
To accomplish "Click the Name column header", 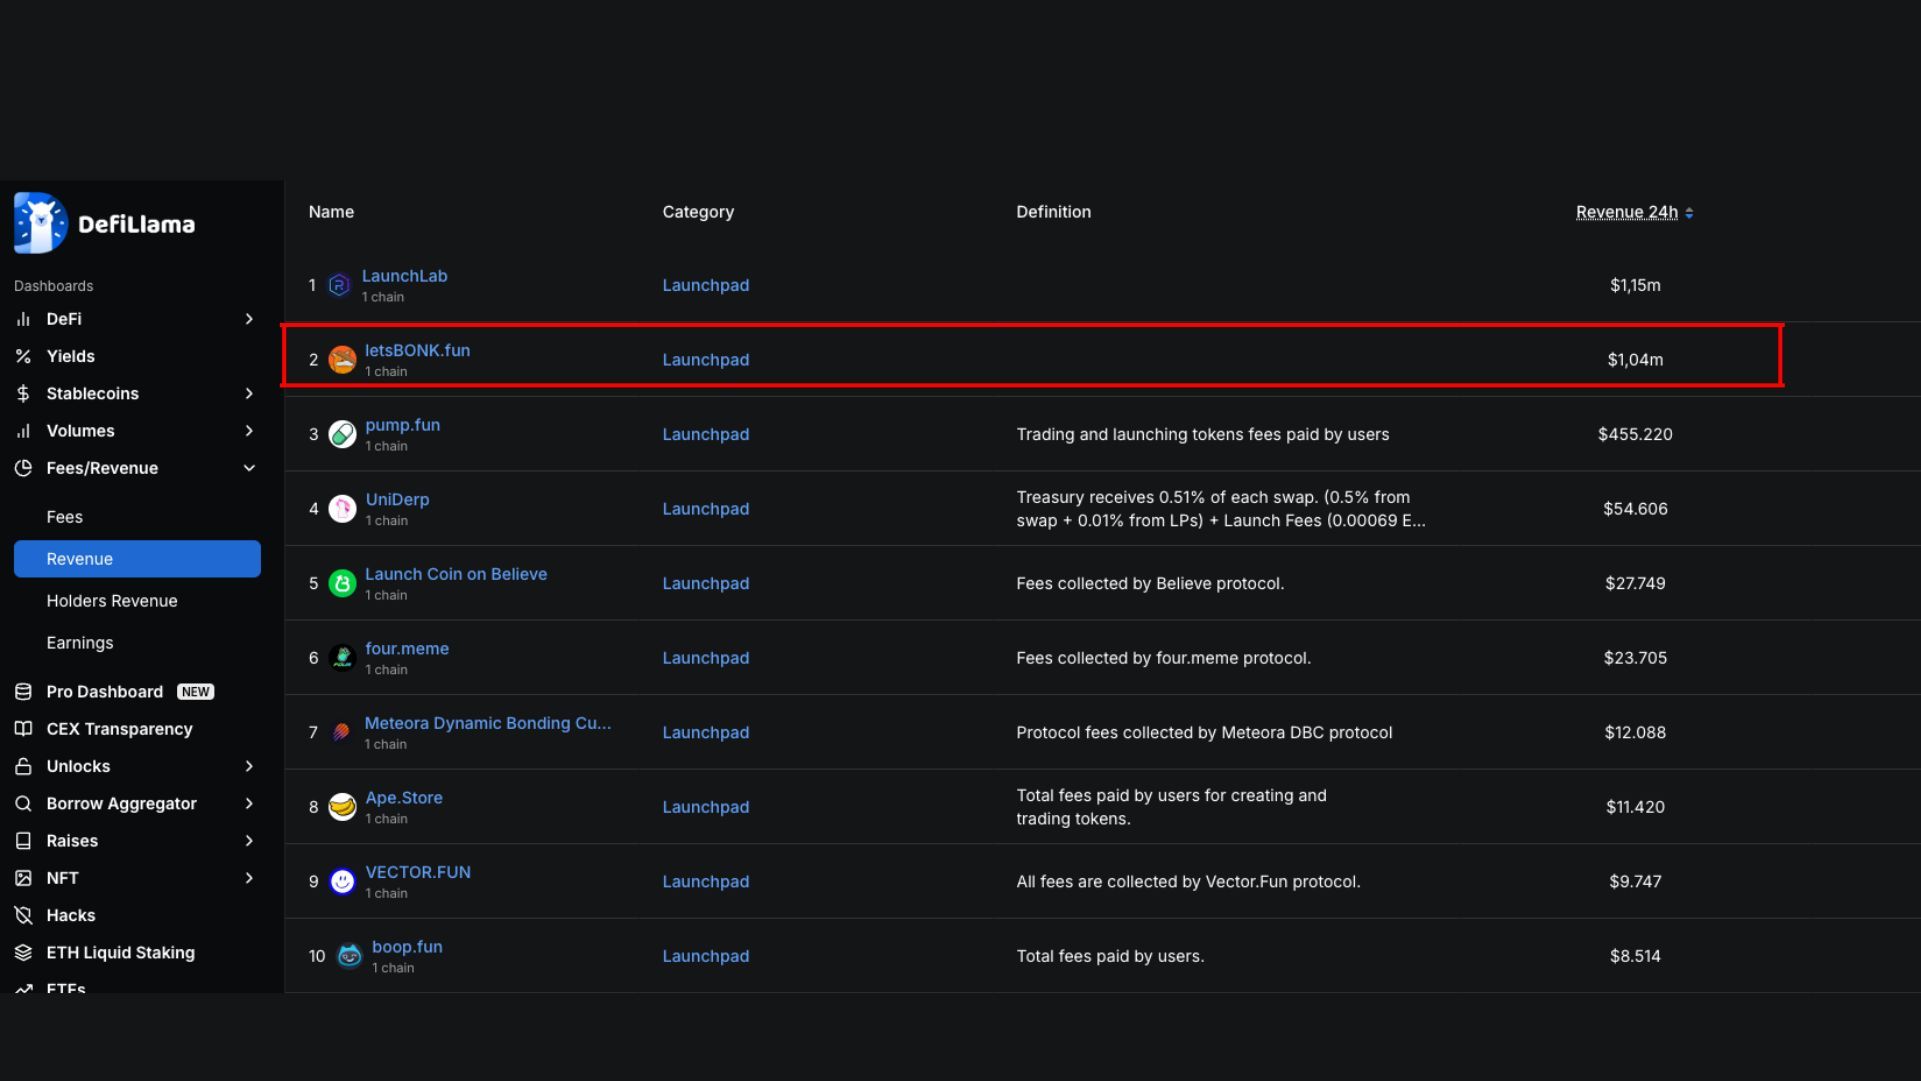I will coord(331,212).
